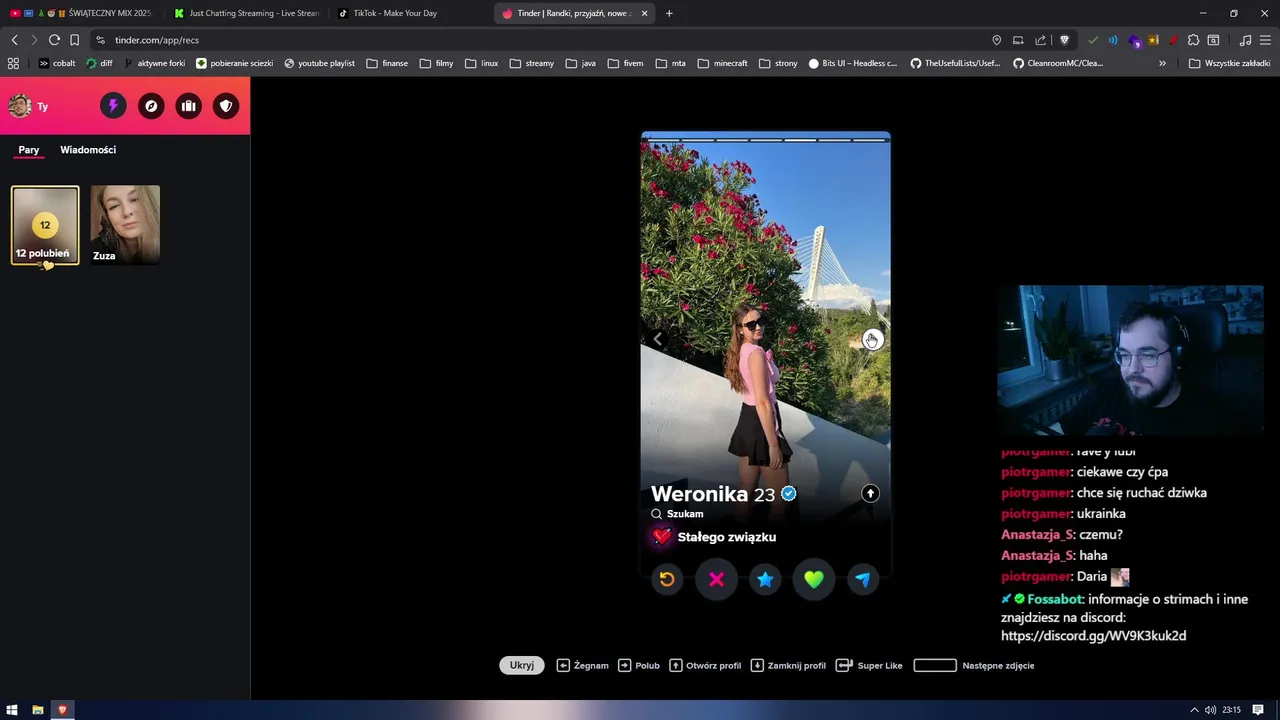1280x720 pixels.
Task: Open the streamy bookmark folder
Action: click(531, 63)
